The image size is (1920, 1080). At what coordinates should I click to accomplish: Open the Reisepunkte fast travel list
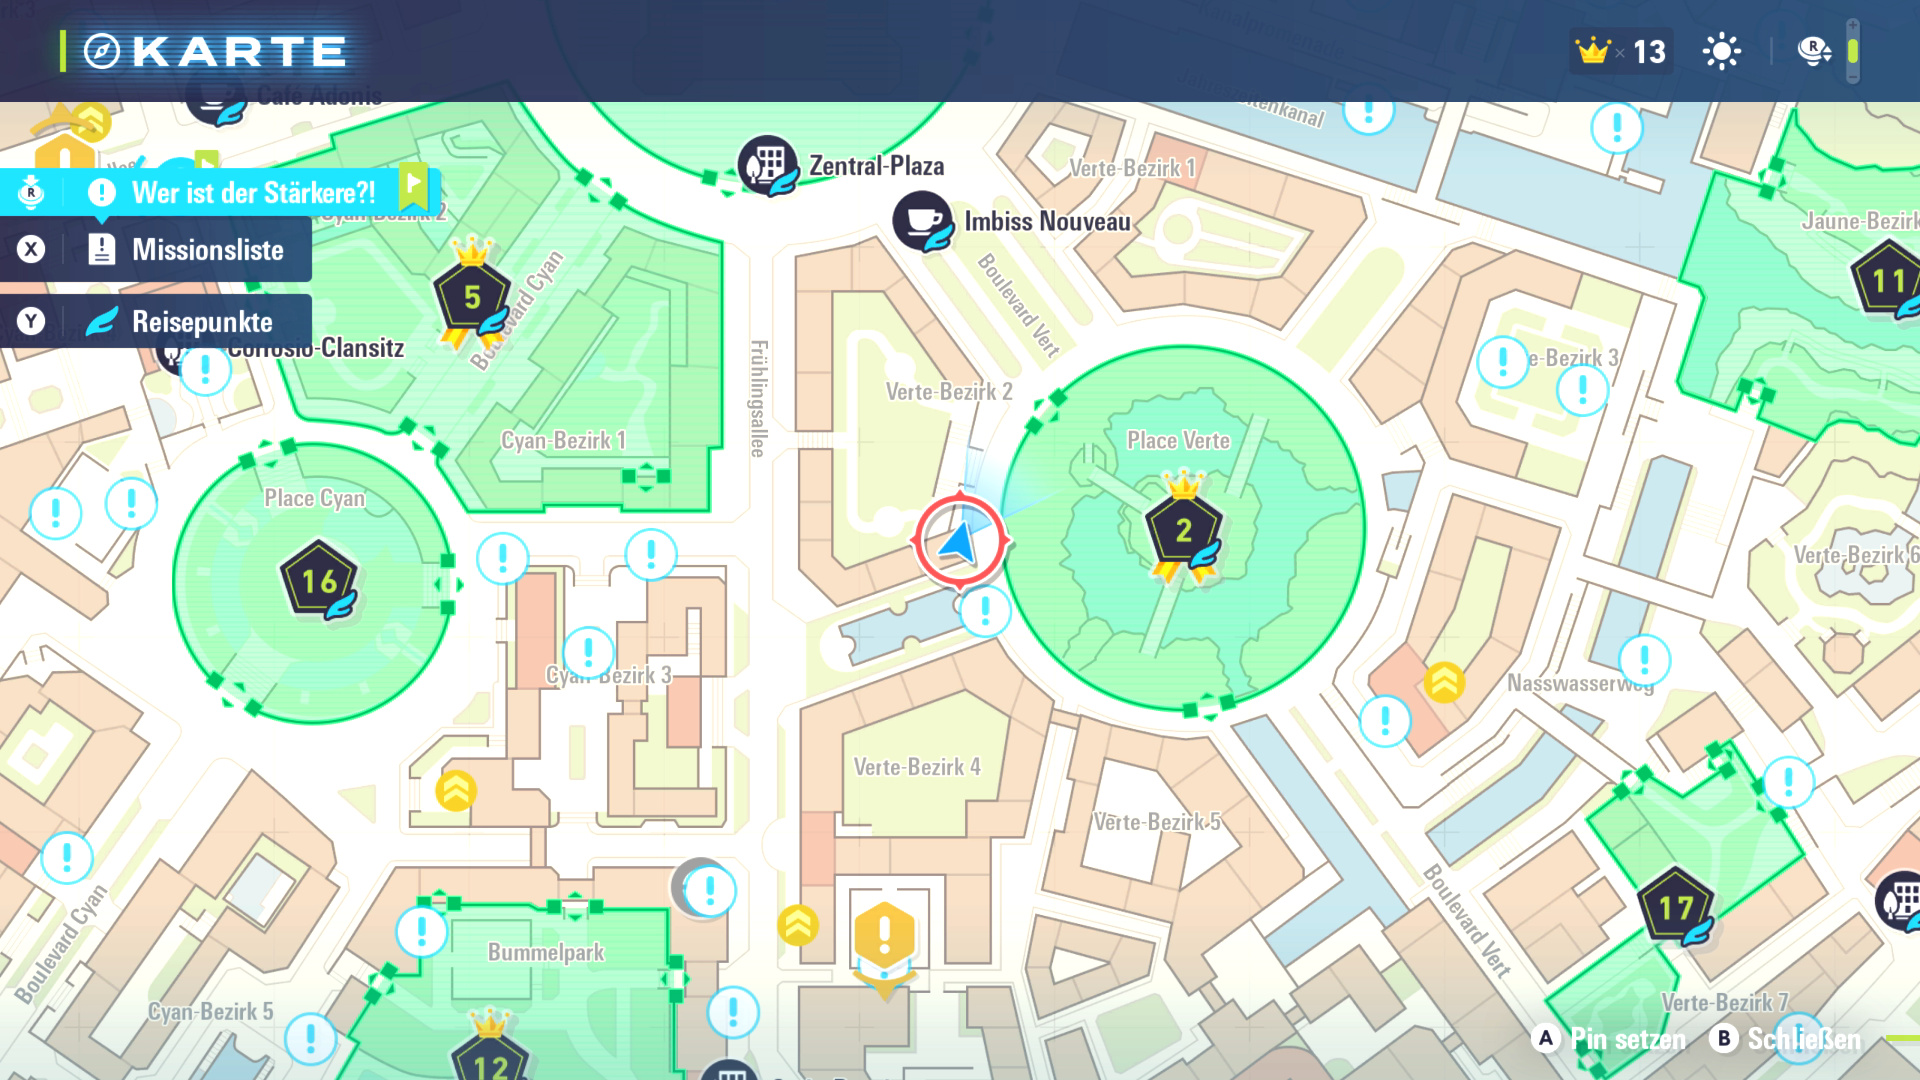[202, 322]
